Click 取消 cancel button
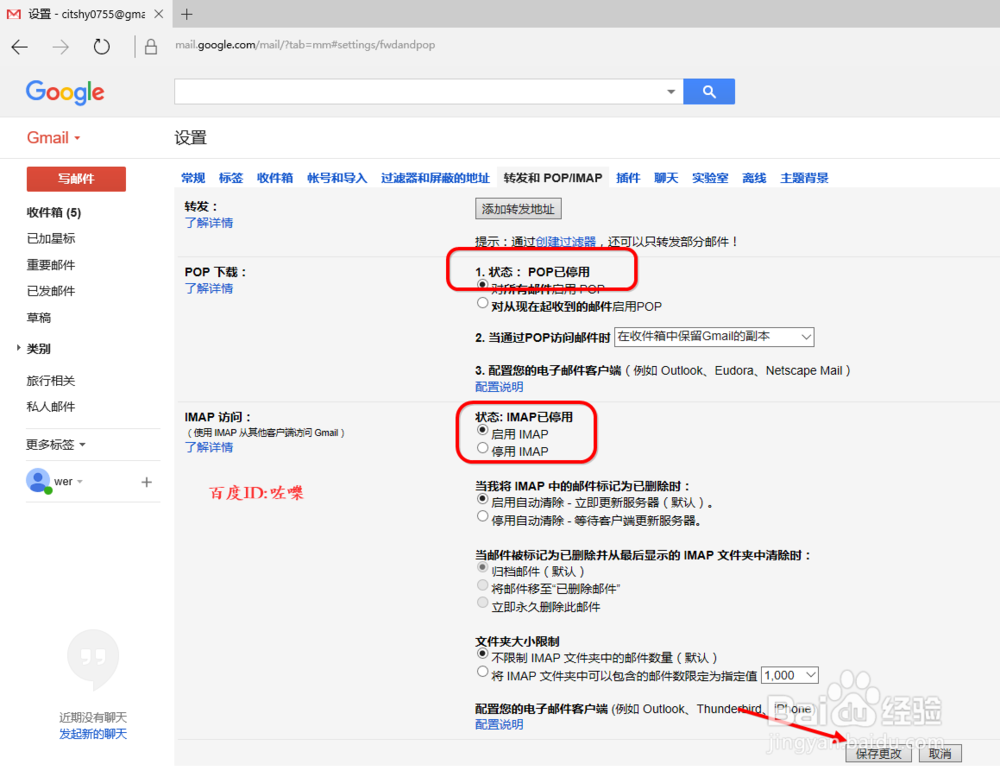The width and height of the screenshot is (1000, 777). (x=940, y=753)
